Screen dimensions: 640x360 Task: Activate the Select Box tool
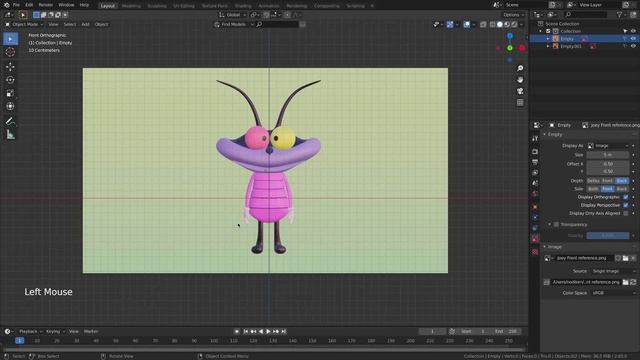[10, 39]
